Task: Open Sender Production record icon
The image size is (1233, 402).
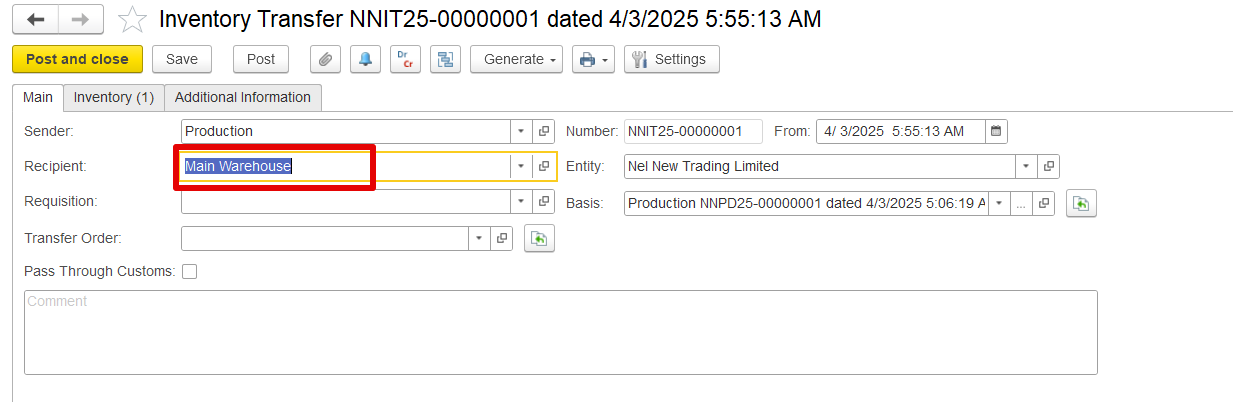Action: (x=544, y=131)
